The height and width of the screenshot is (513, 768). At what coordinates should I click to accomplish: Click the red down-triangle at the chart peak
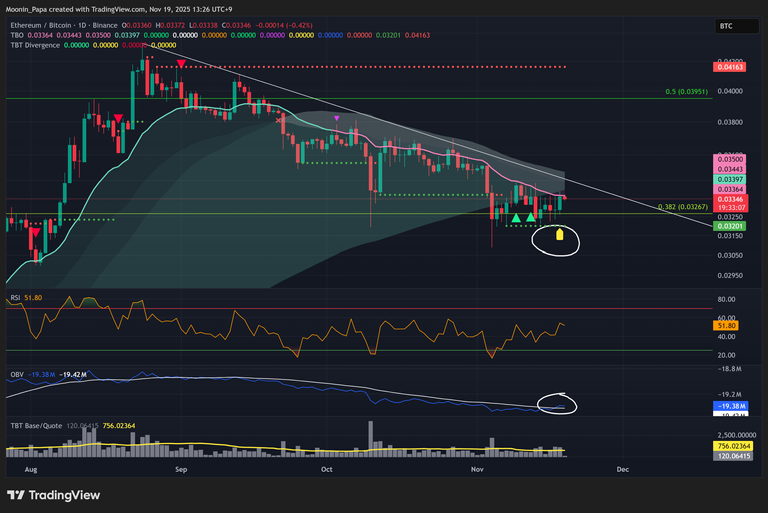(x=180, y=64)
